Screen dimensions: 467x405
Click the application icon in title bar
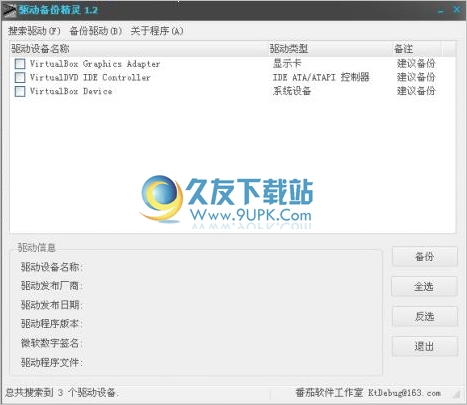pos(9,10)
